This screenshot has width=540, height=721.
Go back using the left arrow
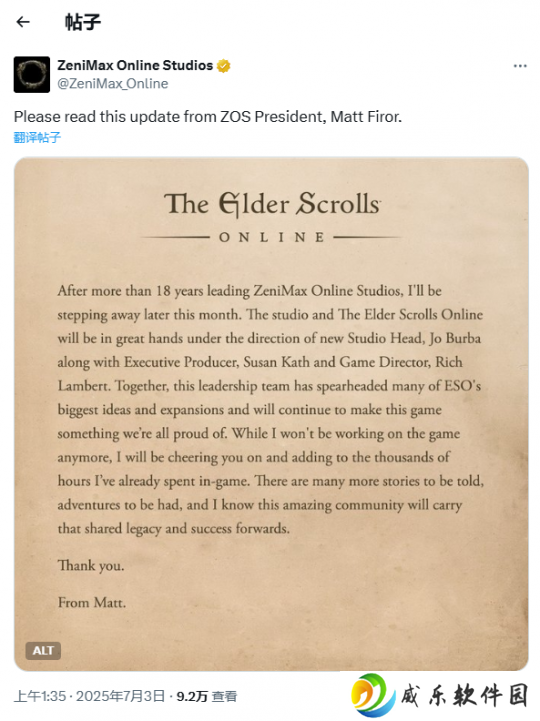23,22
